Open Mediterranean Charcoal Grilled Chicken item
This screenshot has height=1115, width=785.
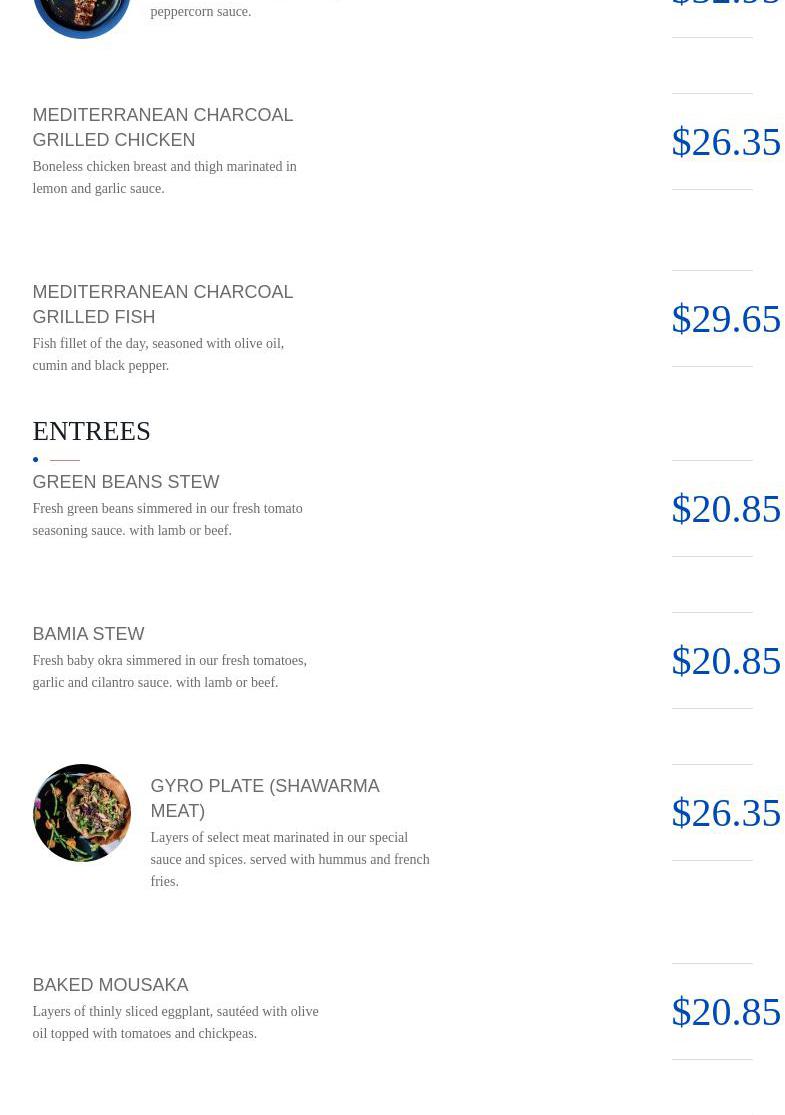click(x=162, y=127)
